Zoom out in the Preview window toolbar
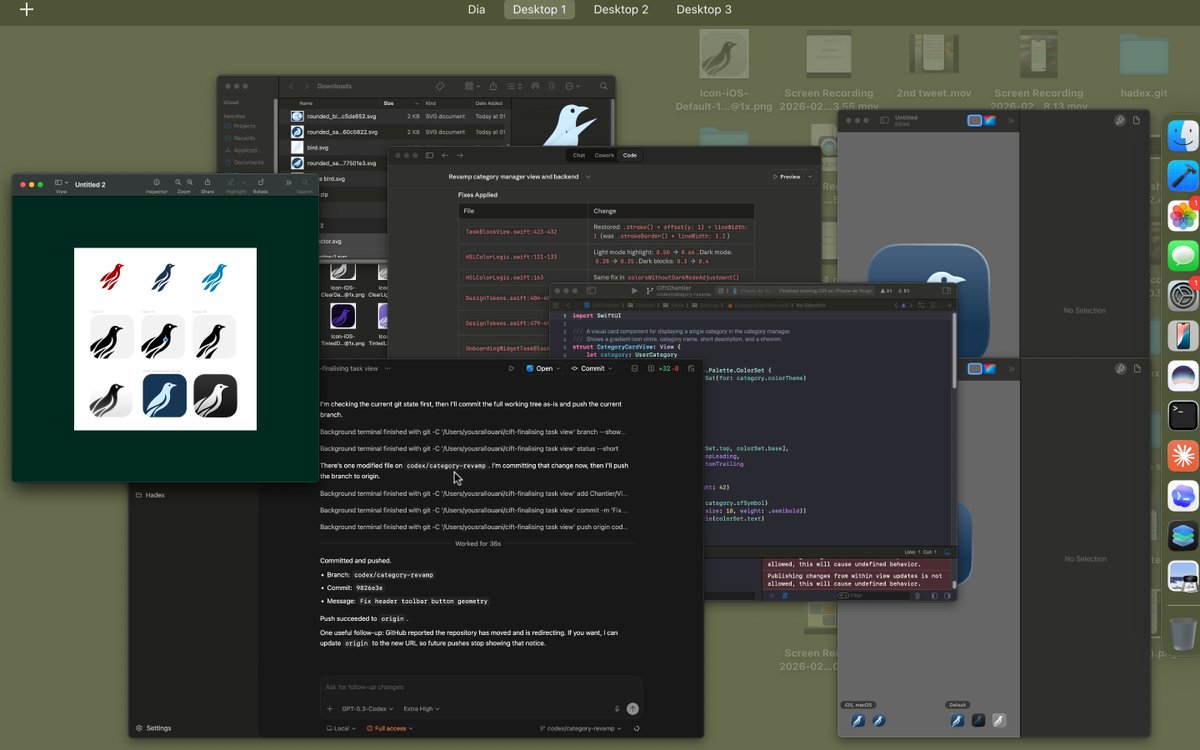 (178, 183)
